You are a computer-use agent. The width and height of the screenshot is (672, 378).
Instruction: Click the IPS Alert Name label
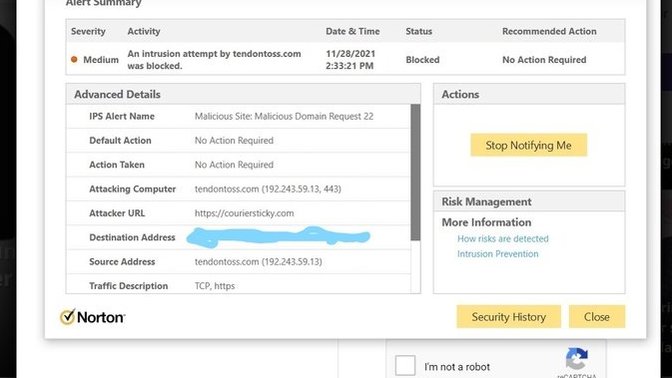(122, 116)
